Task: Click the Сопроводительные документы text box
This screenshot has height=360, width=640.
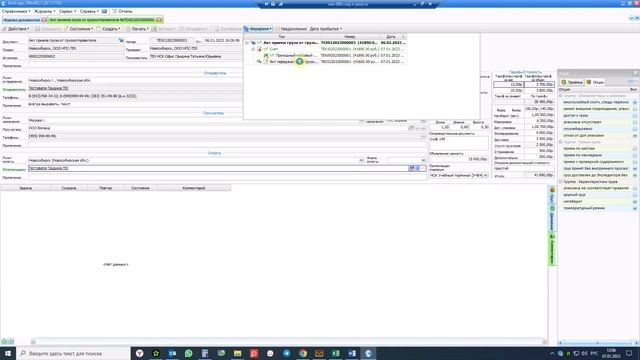Action: pos(459,143)
